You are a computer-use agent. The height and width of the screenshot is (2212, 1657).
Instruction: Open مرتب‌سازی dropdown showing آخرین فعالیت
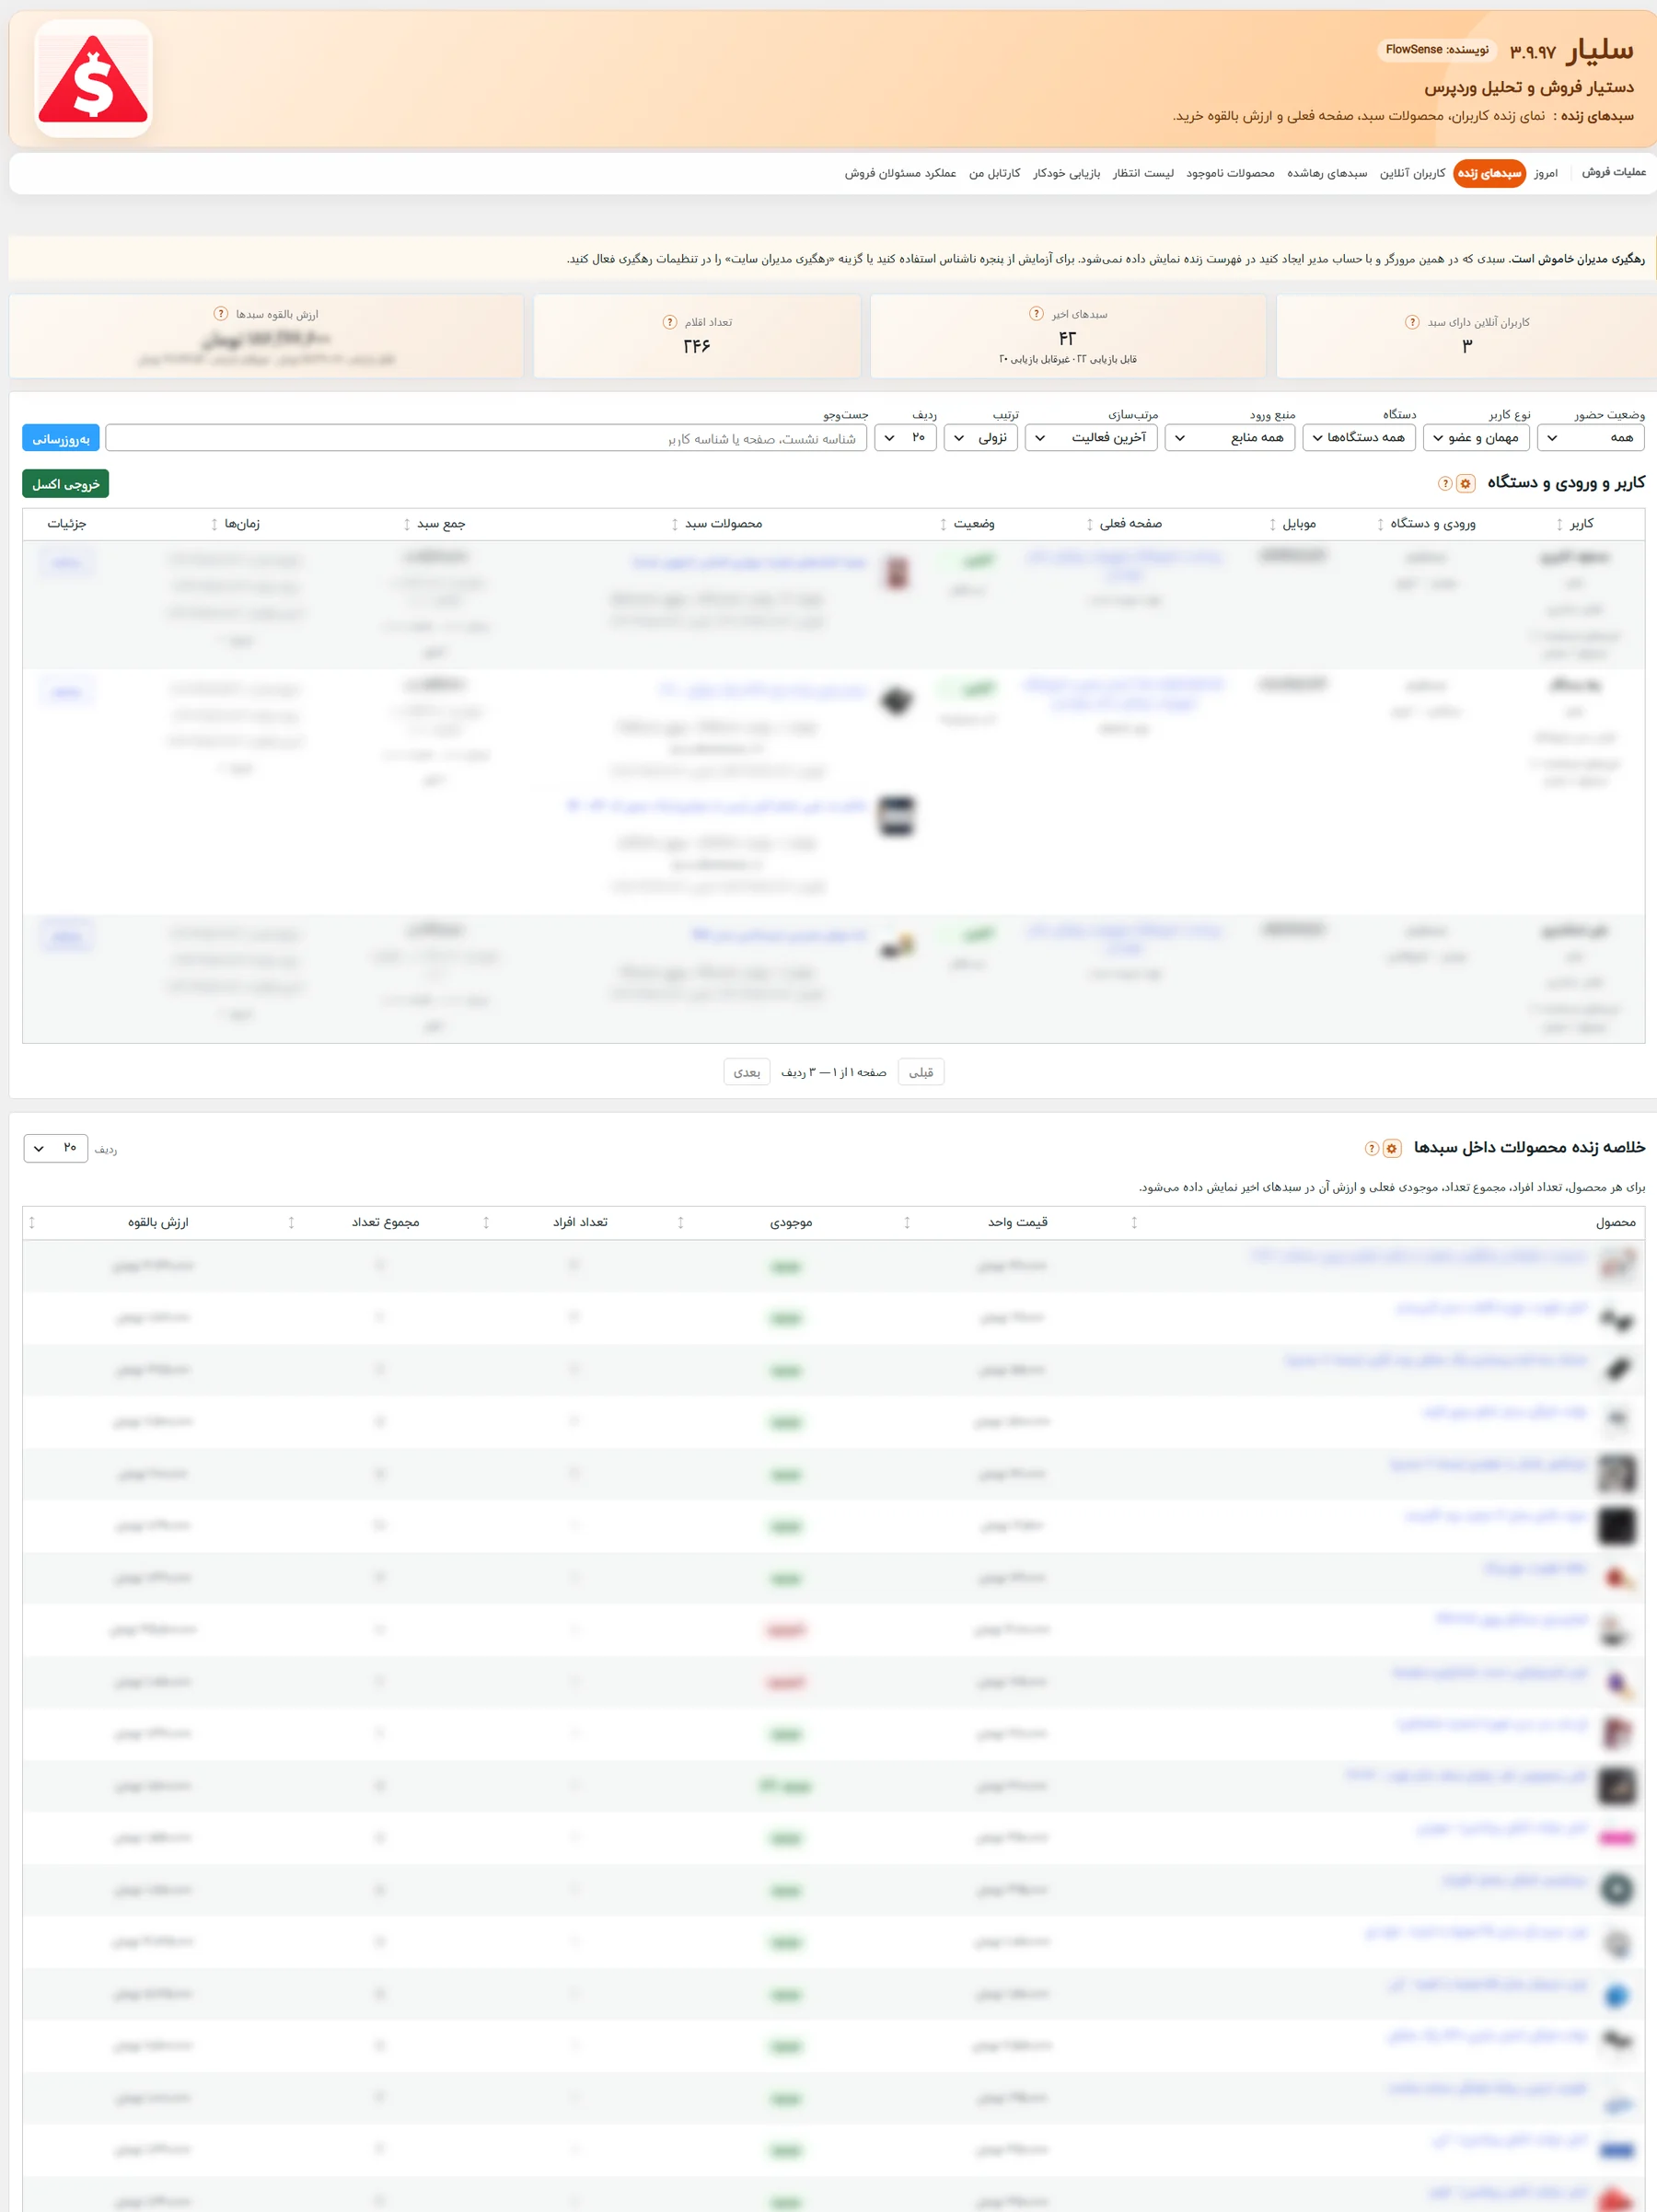pyautogui.click(x=1091, y=437)
